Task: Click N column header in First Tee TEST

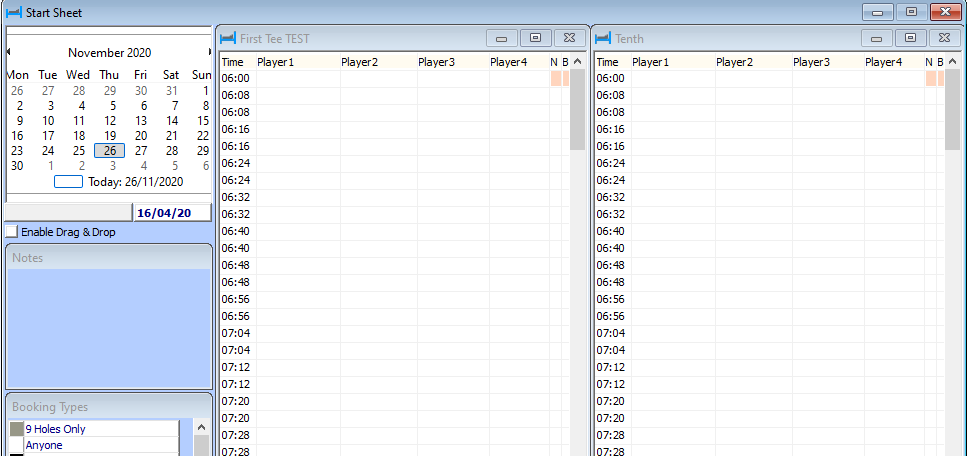Action: tap(555, 62)
